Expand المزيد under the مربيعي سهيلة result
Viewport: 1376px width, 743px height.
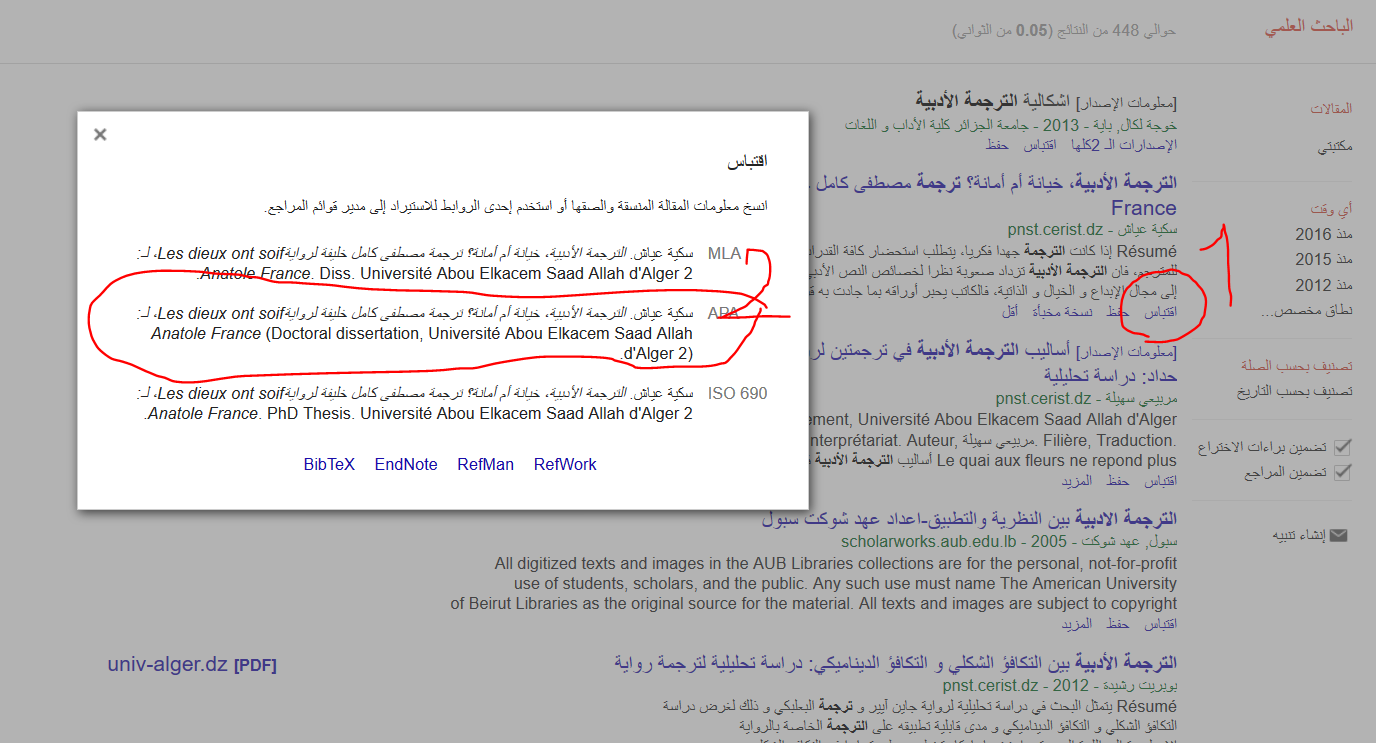click(x=1077, y=481)
